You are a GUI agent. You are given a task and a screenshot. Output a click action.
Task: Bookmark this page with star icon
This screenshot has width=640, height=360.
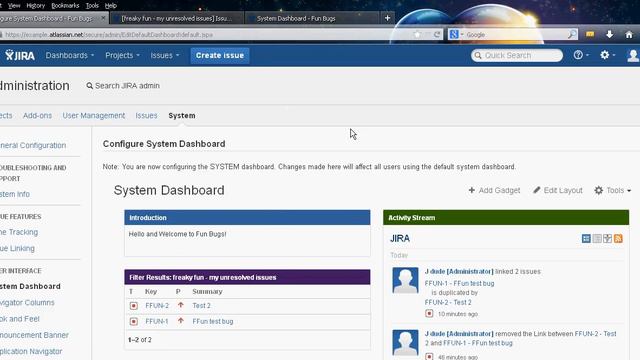pos(417,35)
